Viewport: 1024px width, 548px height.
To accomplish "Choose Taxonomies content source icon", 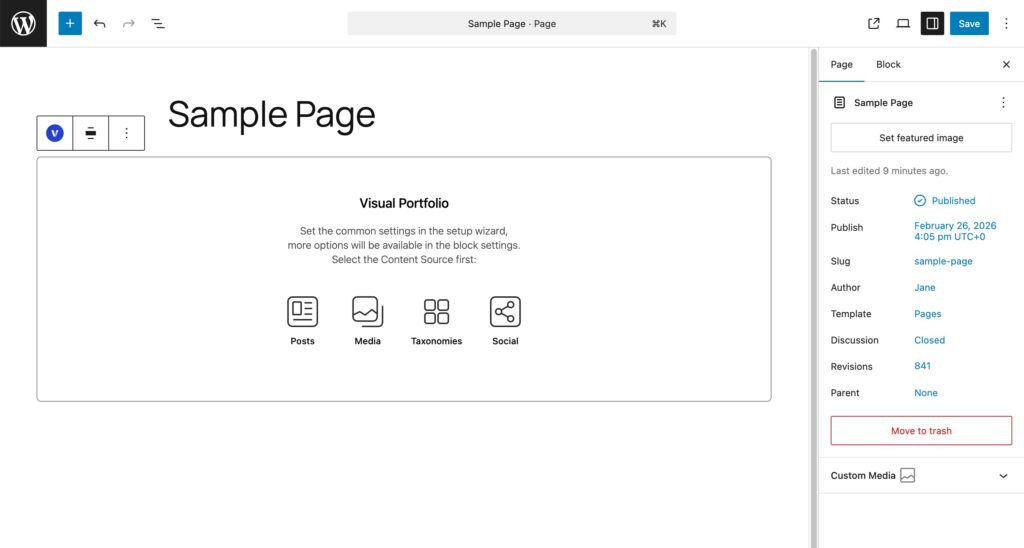I will click(436, 312).
